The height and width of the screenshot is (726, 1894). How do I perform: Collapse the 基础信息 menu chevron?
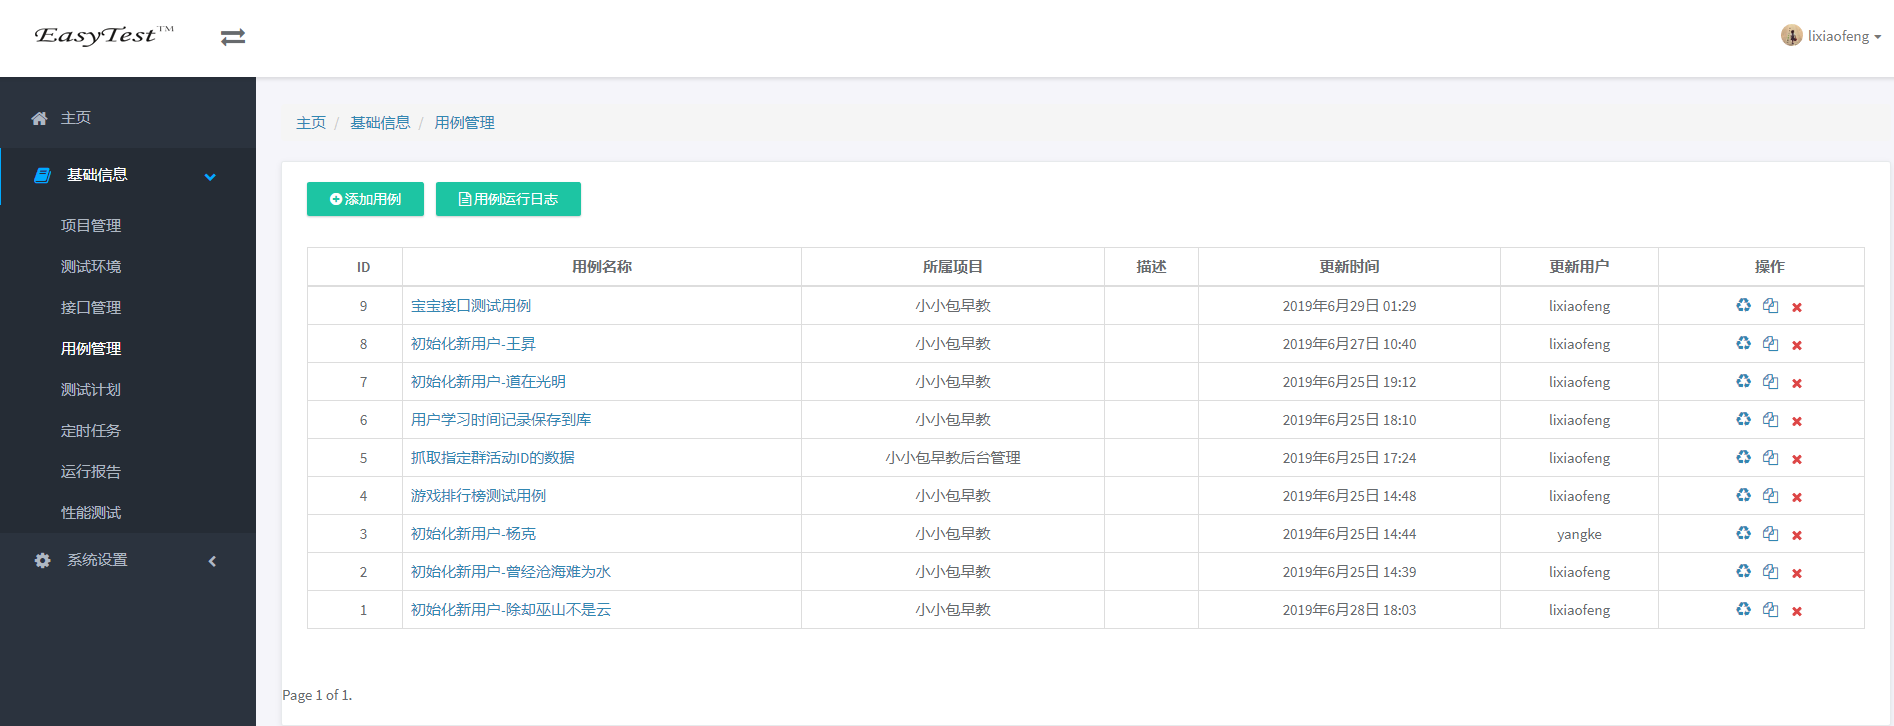click(210, 177)
